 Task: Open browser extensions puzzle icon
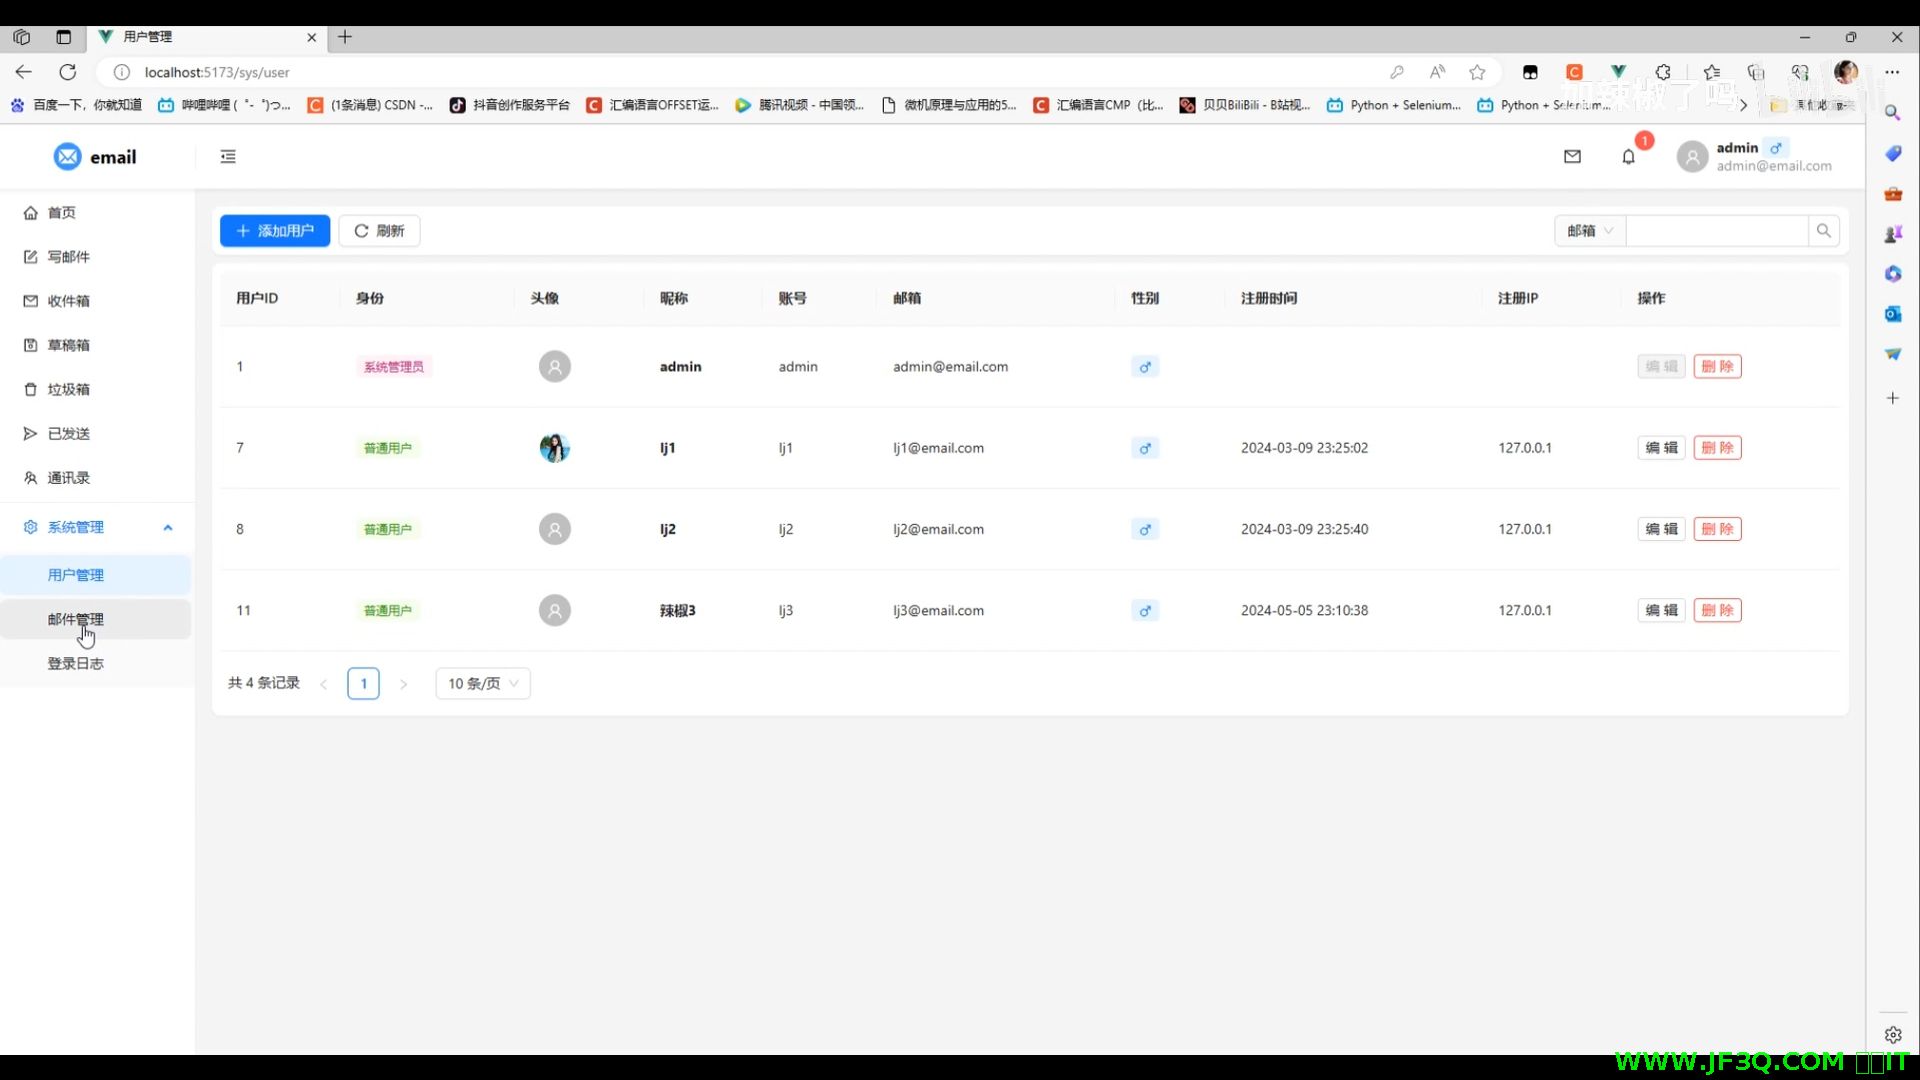pyautogui.click(x=1663, y=72)
